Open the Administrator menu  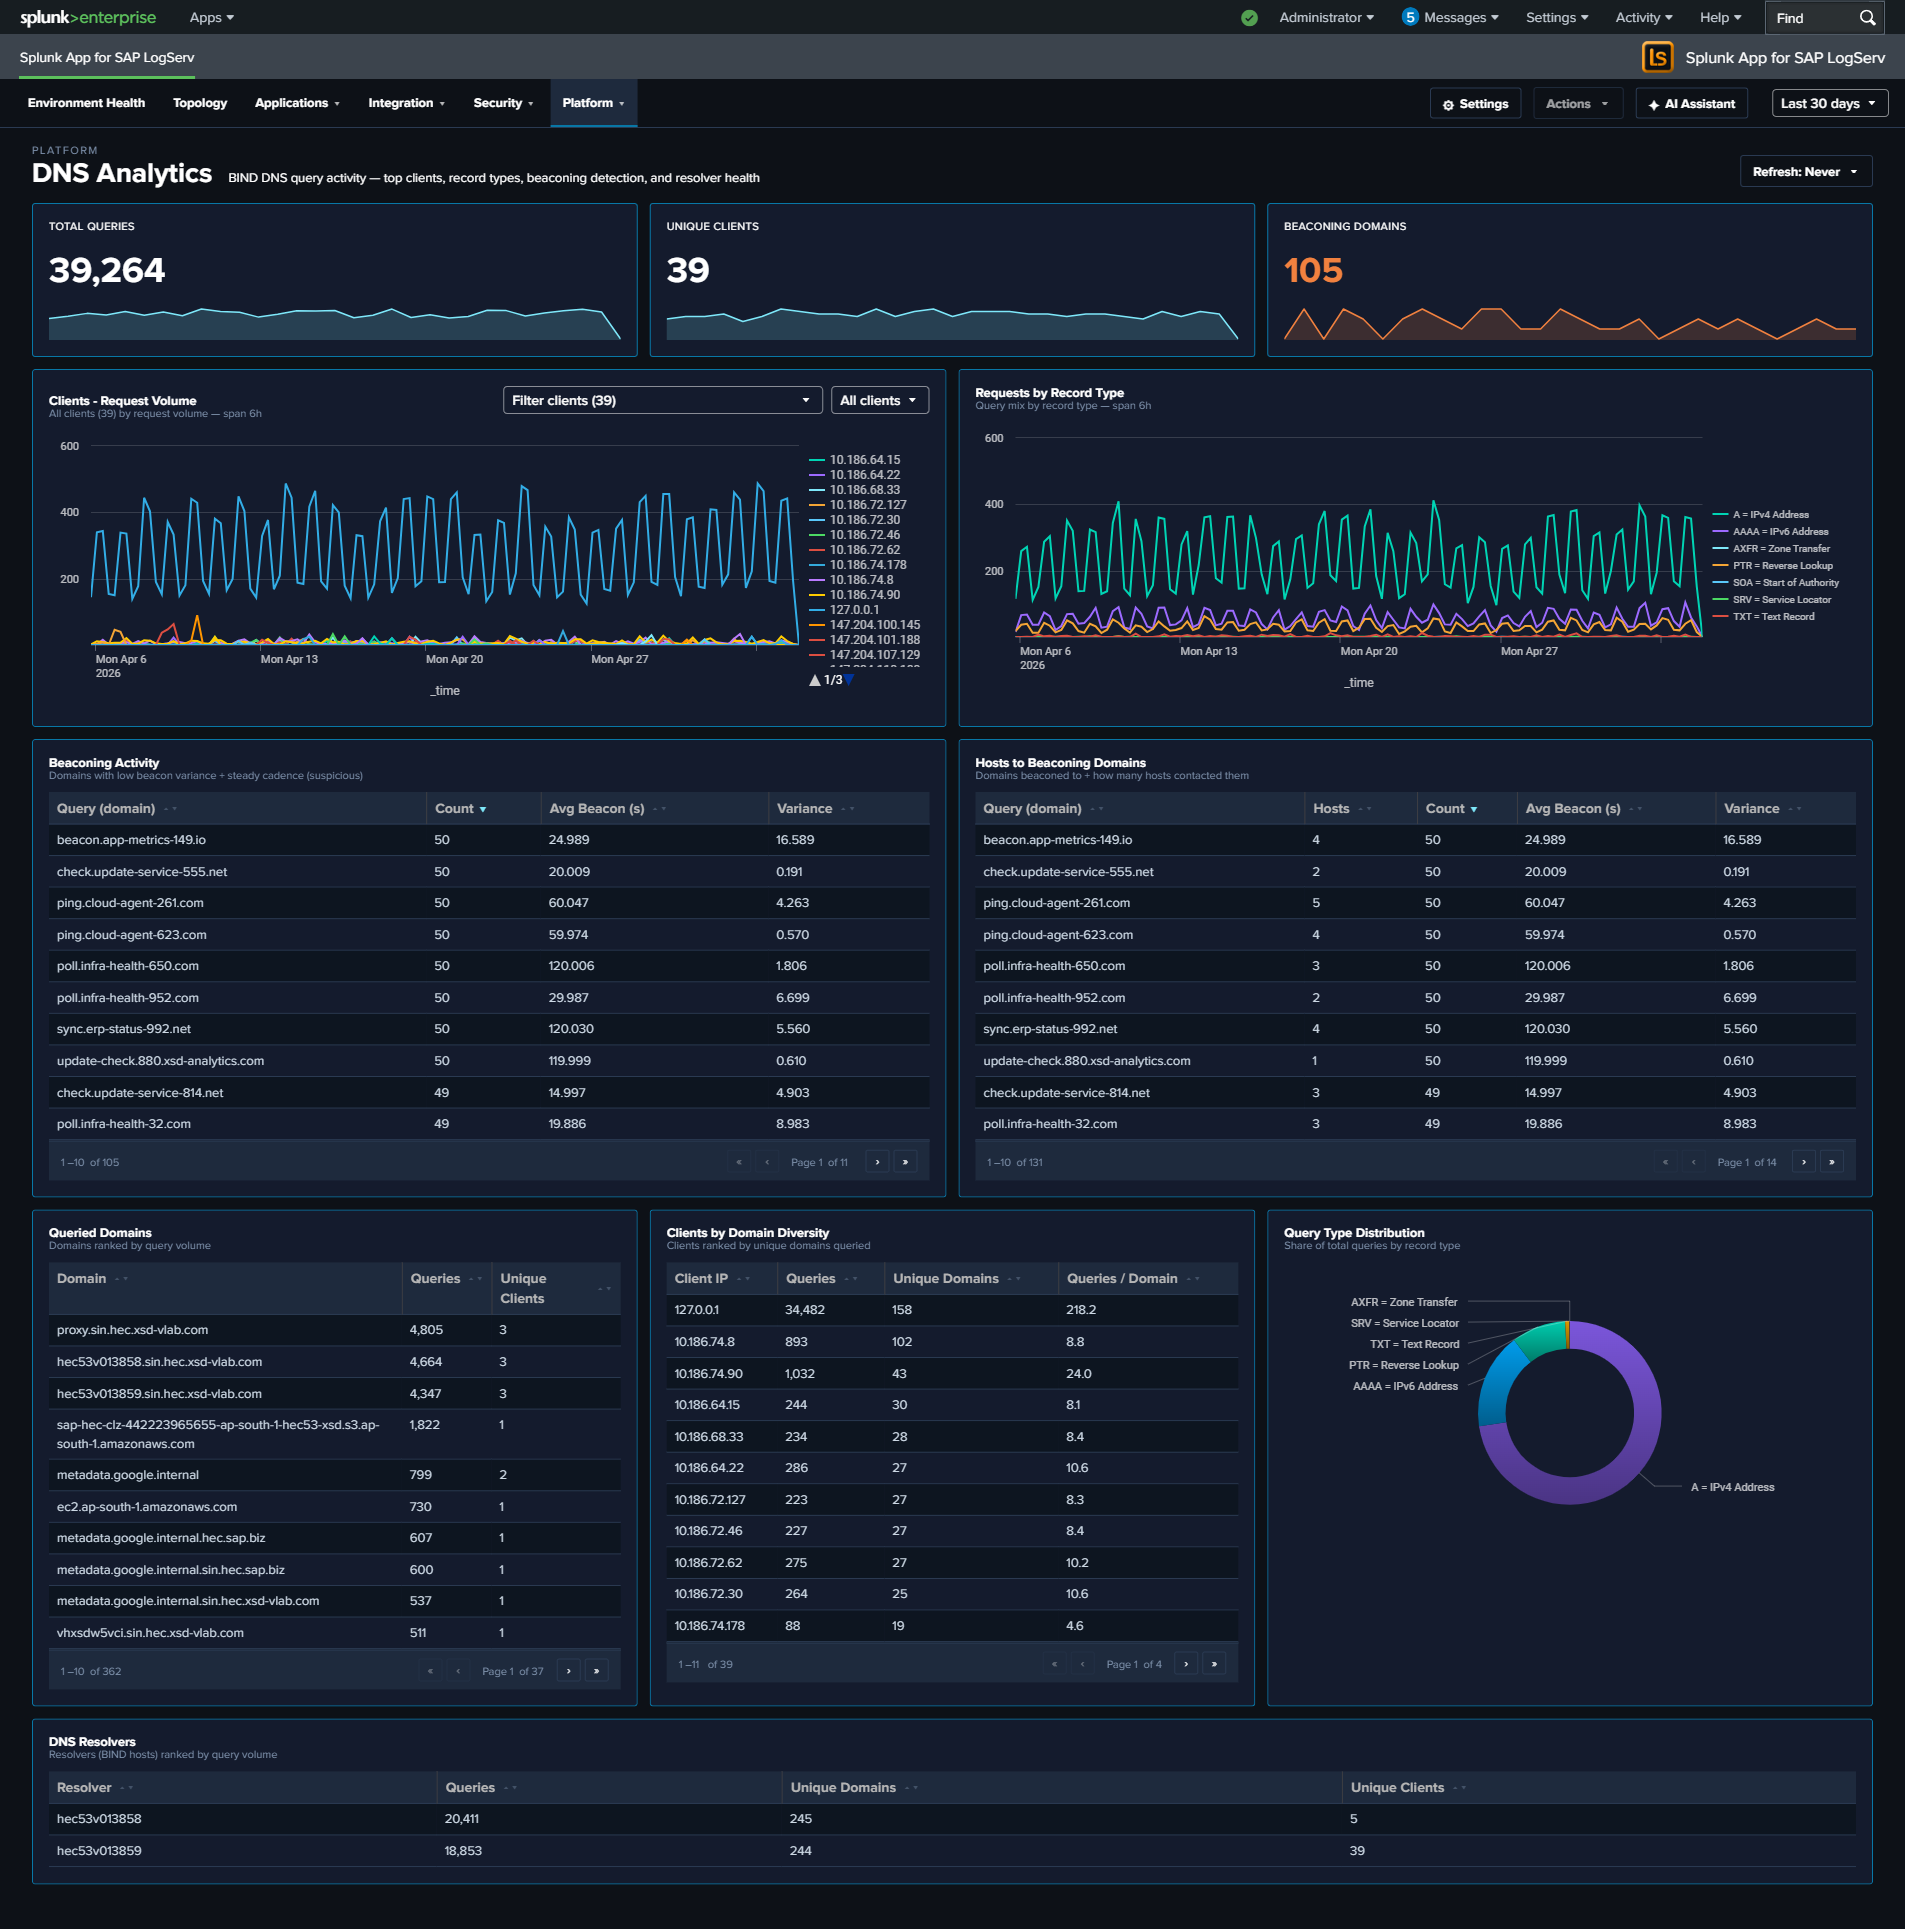point(1326,18)
